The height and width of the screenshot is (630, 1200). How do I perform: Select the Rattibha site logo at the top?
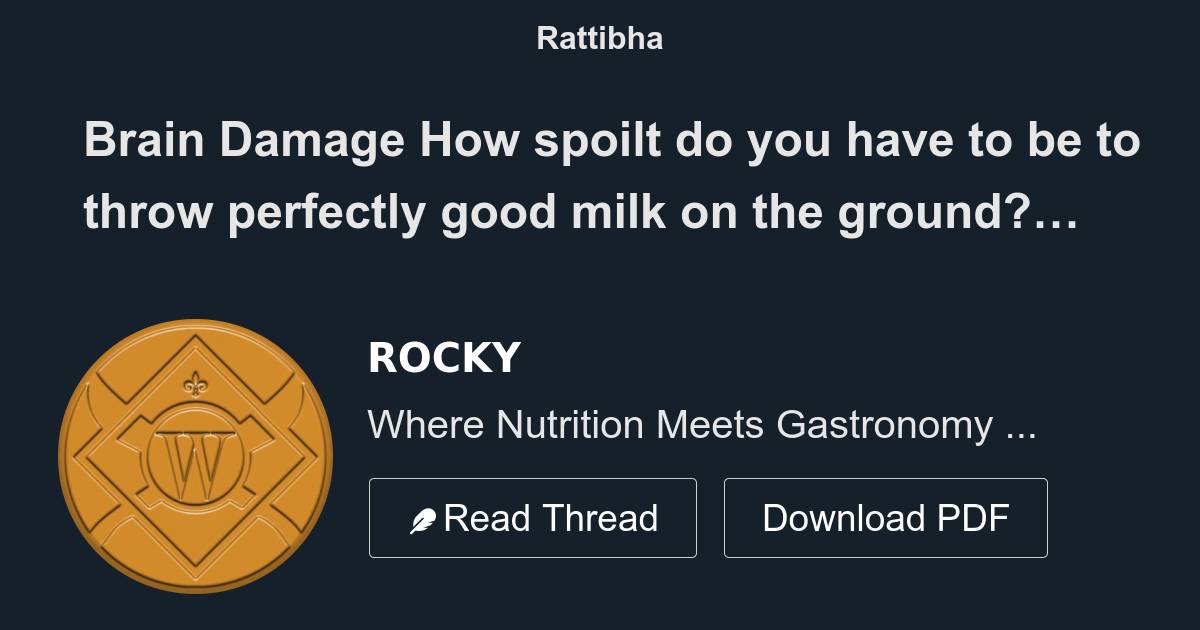[599, 38]
